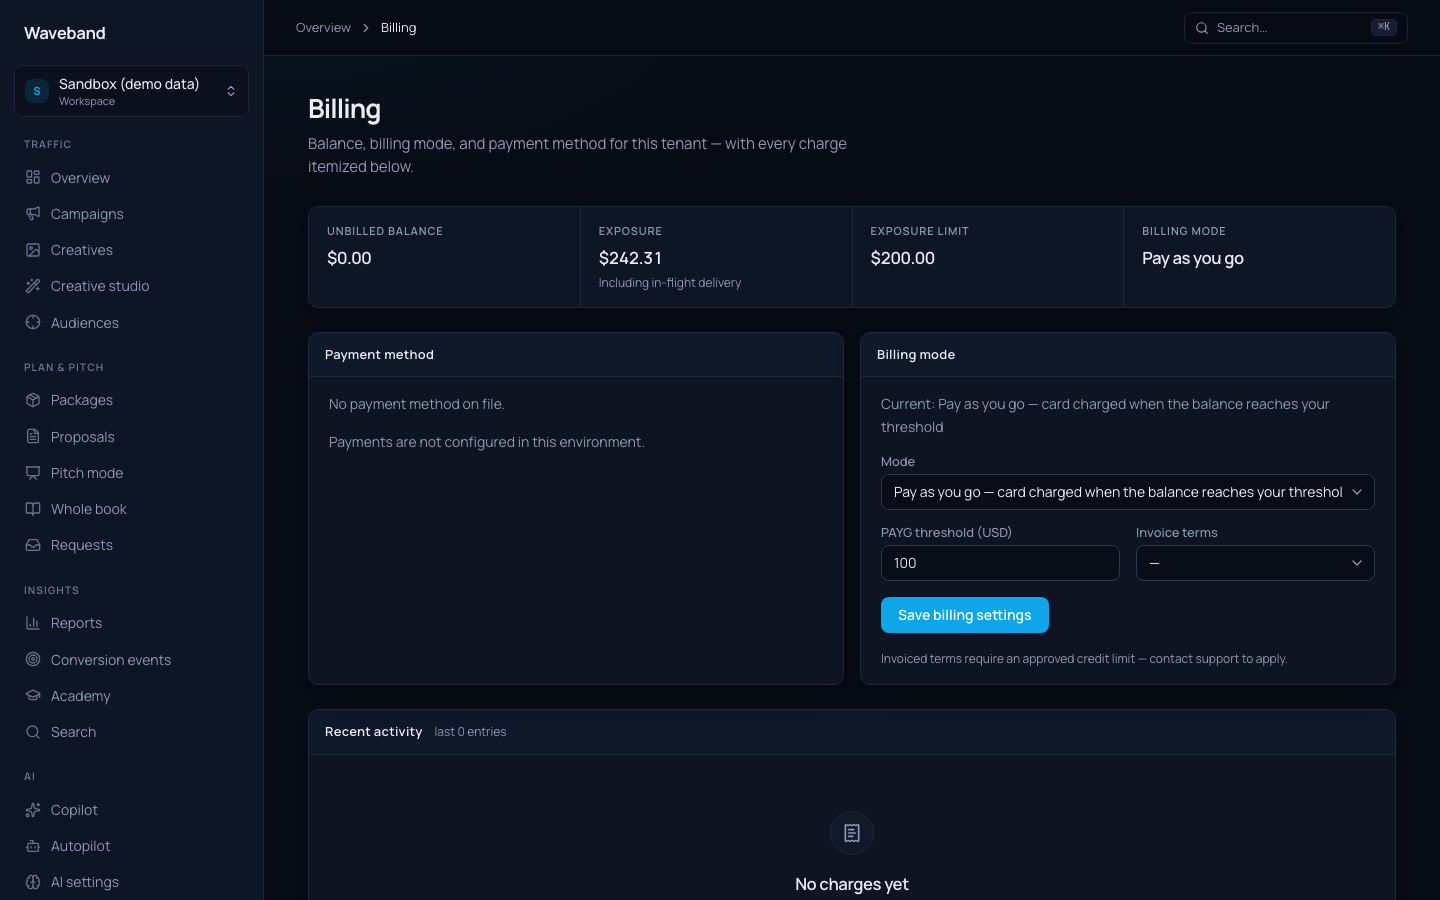Image resolution: width=1440 pixels, height=900 pixels.
Task: Click the chevron on Invoice terms select
Action: (1357, 563)
